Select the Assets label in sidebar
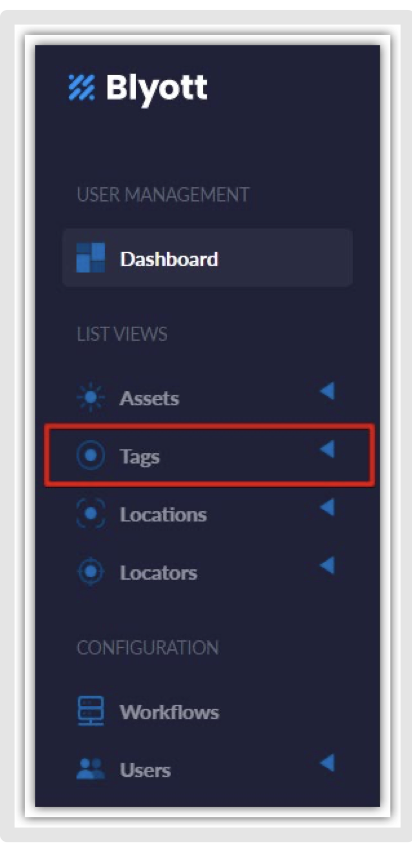The image size is (412, 844). (x=149, y=398)
